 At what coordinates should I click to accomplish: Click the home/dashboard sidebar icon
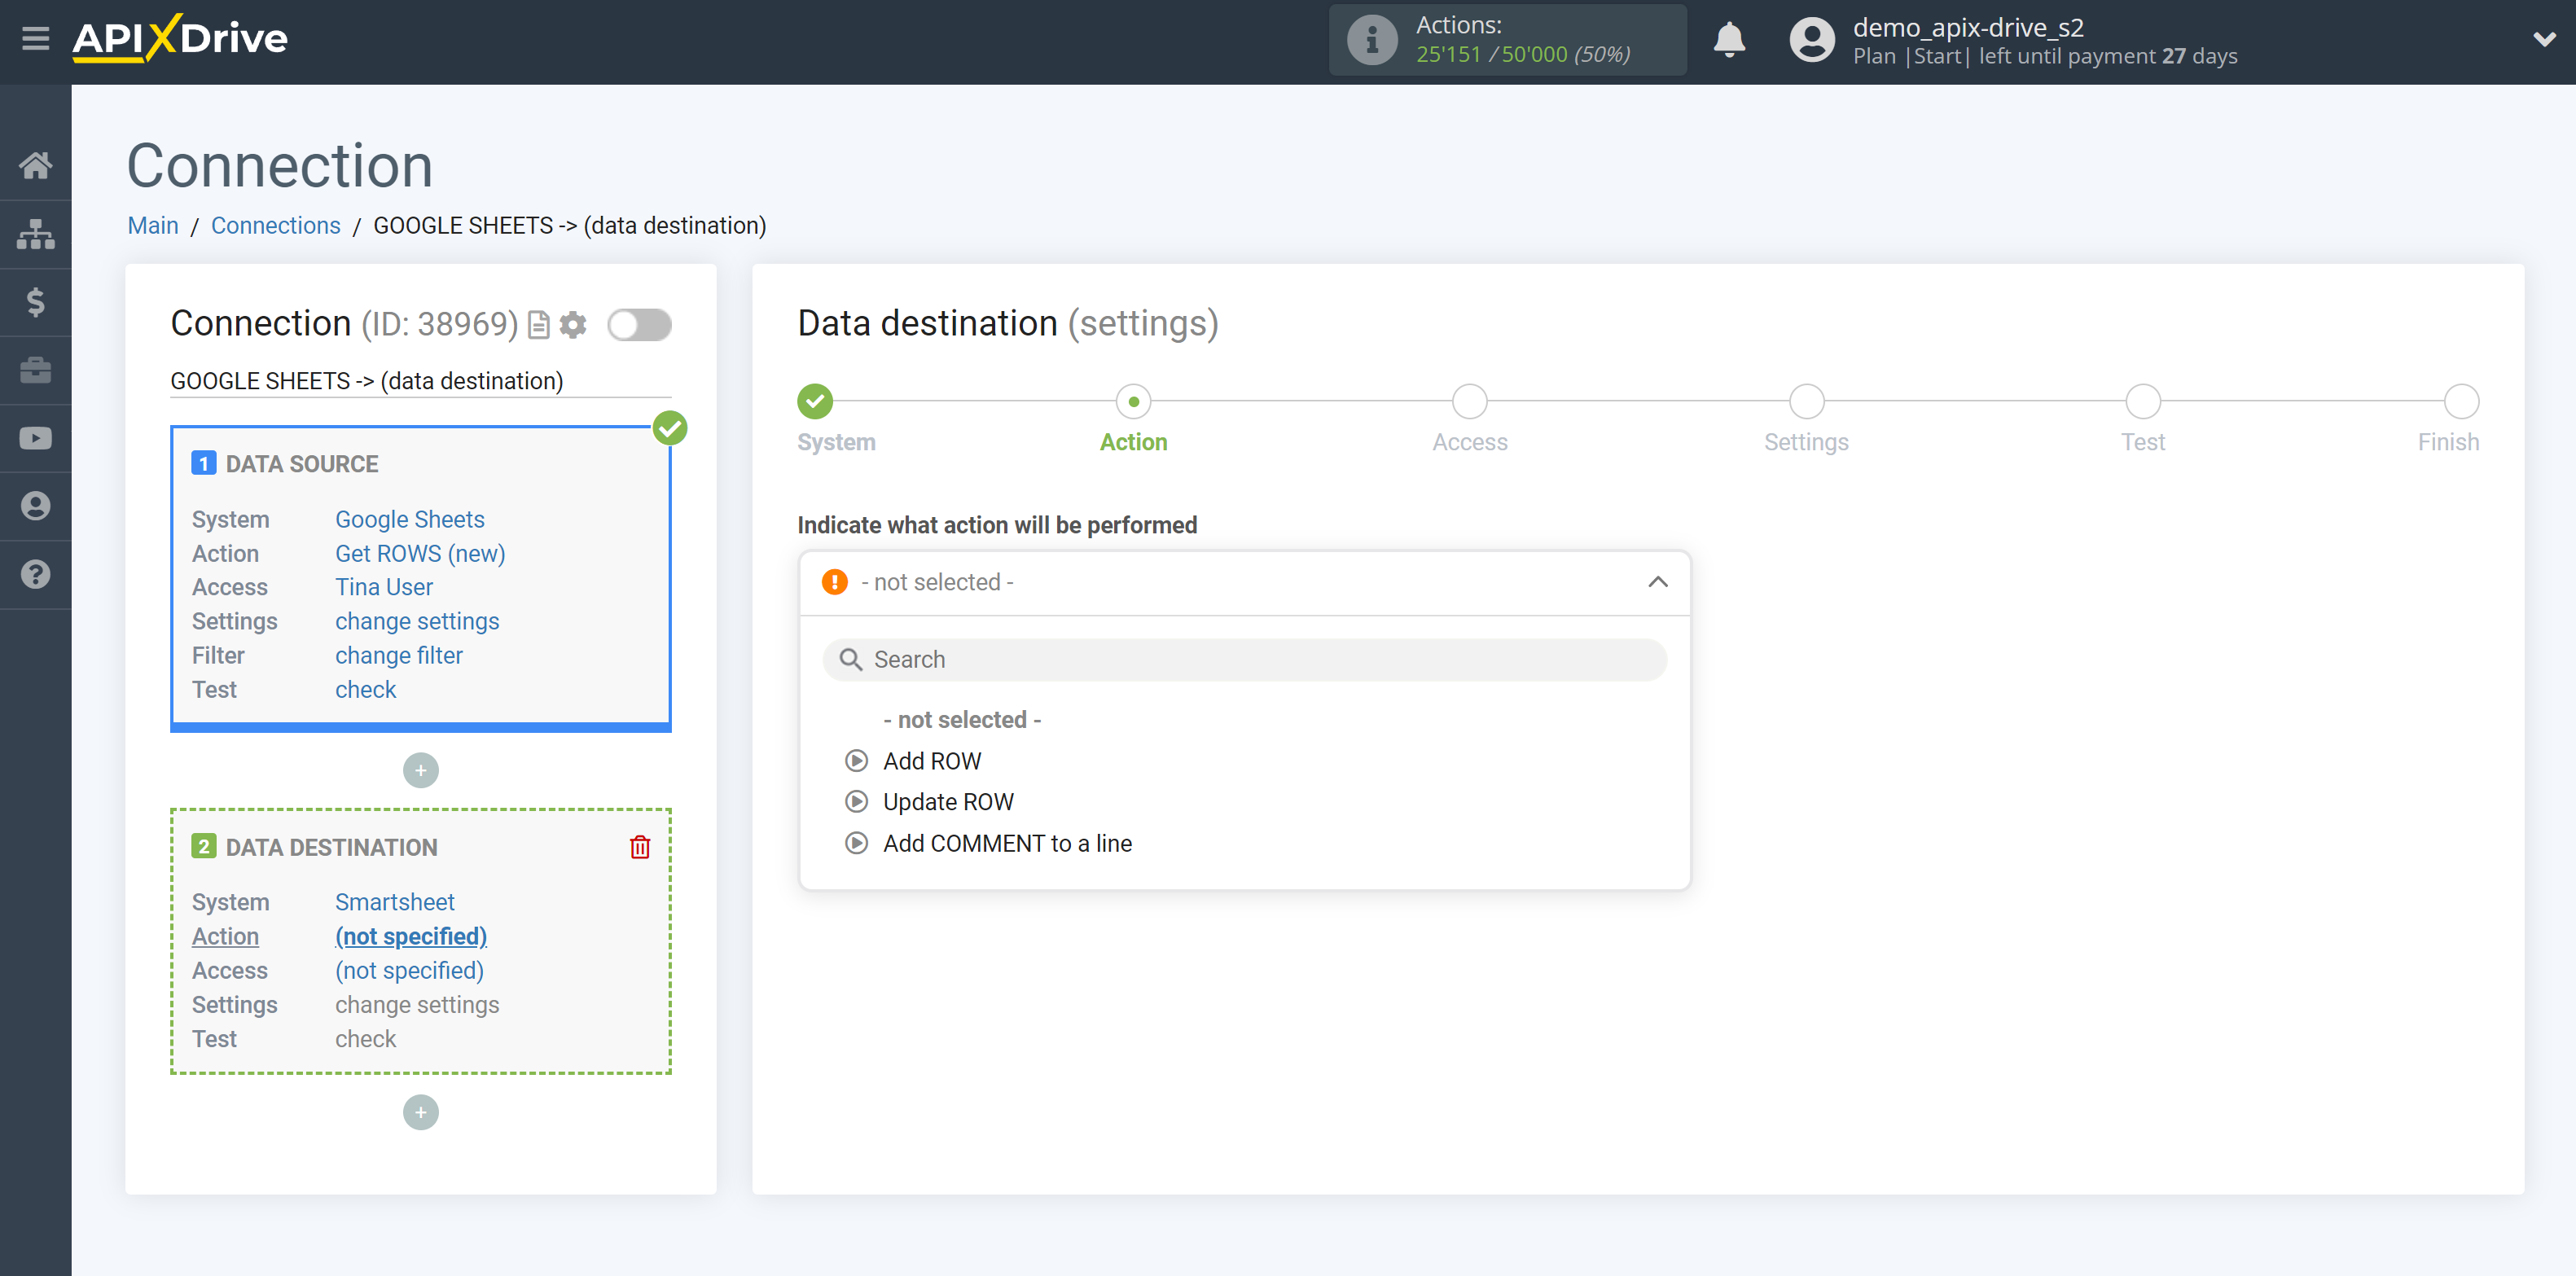[x=36, y=164]
